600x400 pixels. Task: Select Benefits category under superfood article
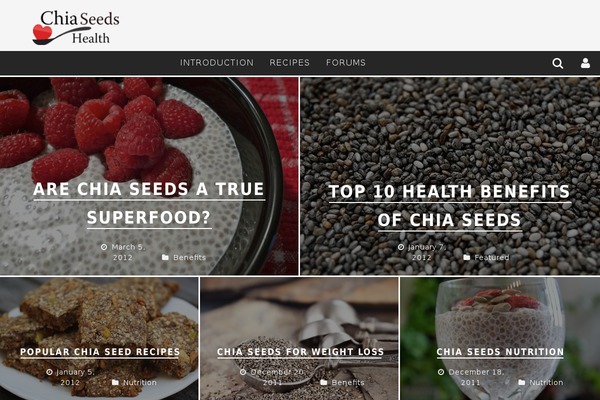[189, 258]
